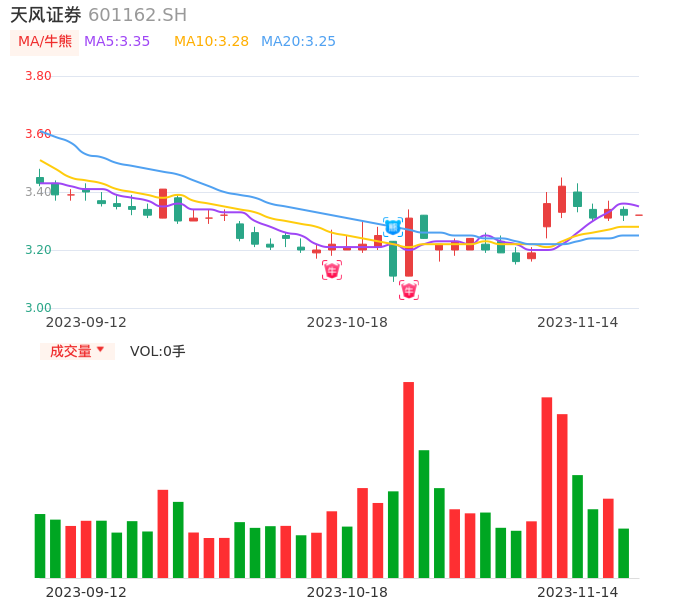Click the 3.80 price axis label
Screen dimensions: 686x606
[x=38, y=76]
